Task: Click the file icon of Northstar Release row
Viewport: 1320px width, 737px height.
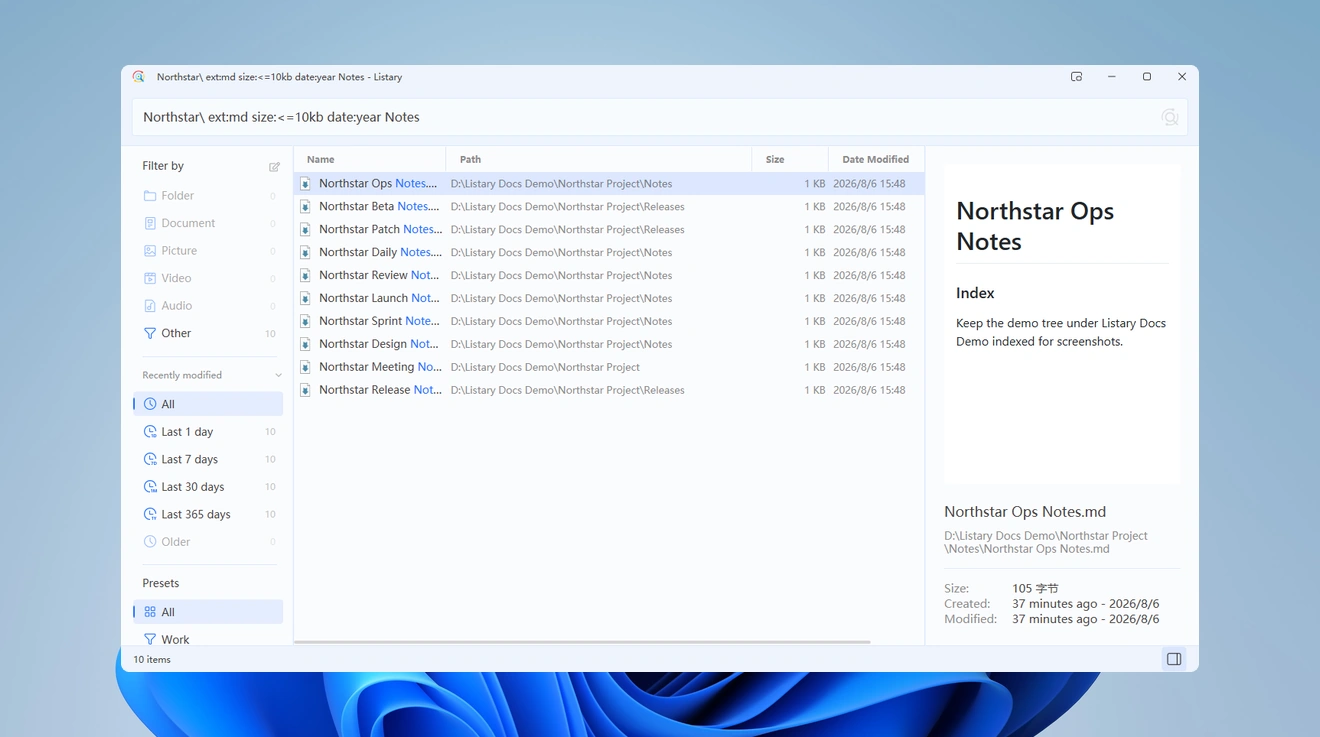Action: click(x=306, y=391)
